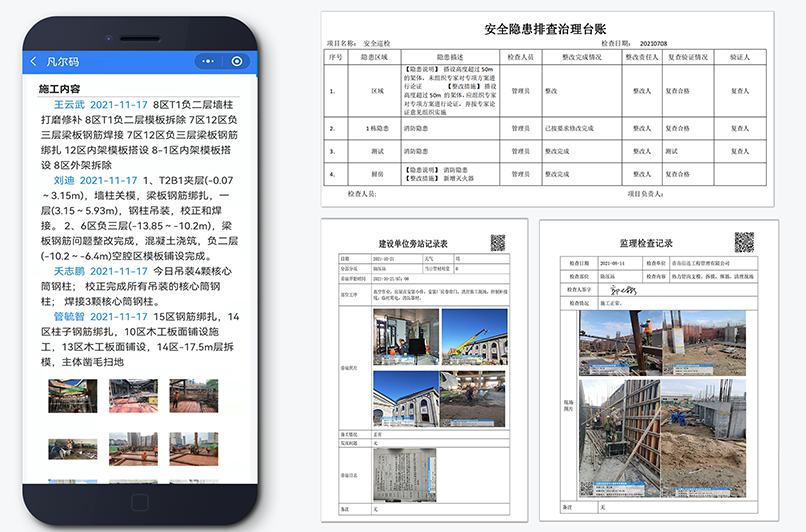Viewport: 806px width, 532px height.
Task: Open yellow crane photo in 旁站记录表
Action: 474,337
